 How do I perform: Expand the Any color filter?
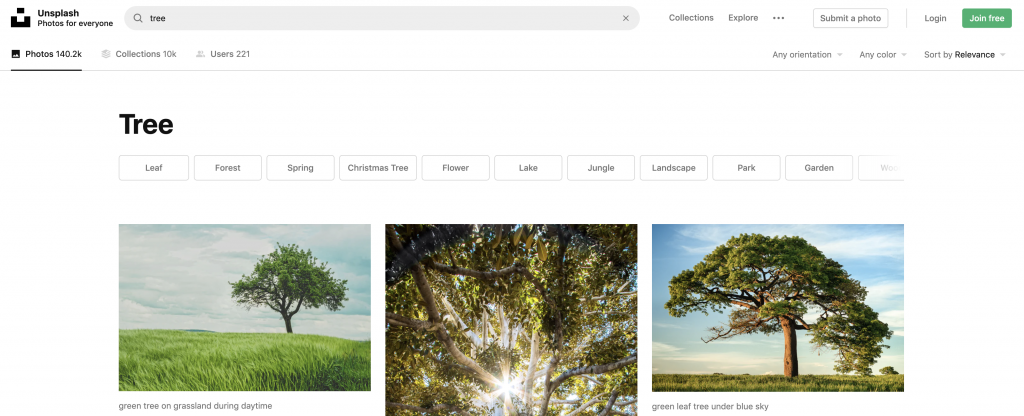coord(883,55)
